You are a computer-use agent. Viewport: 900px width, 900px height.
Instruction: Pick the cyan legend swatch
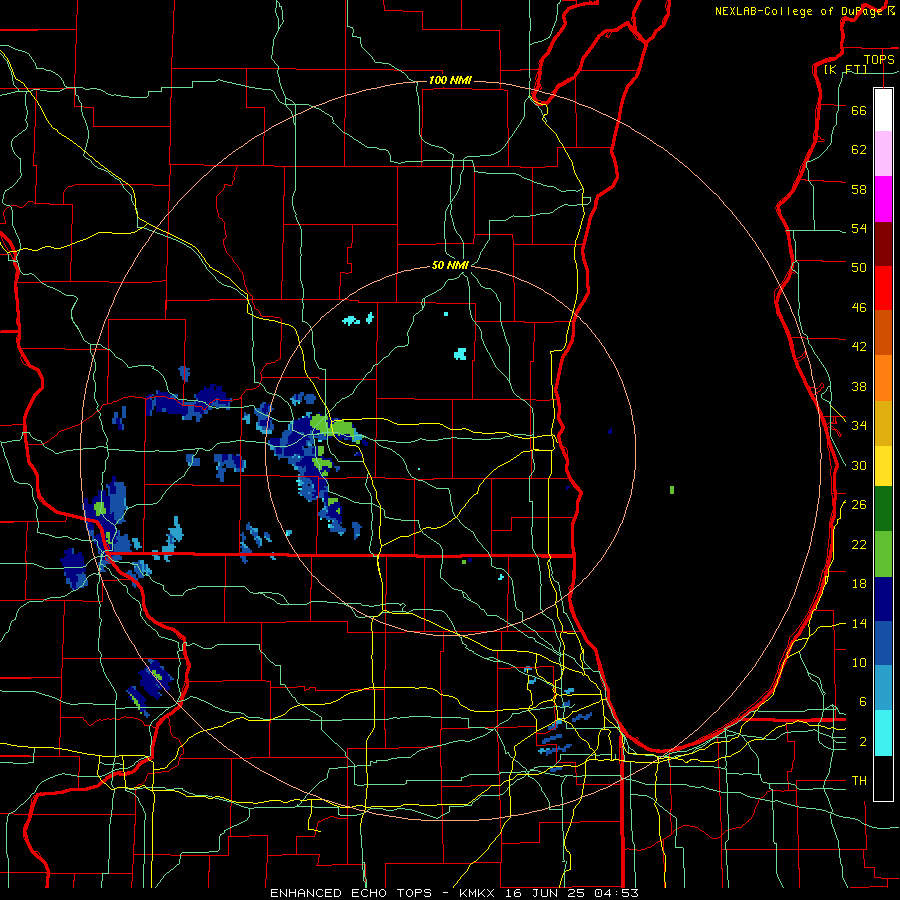(x=883, y=733)
